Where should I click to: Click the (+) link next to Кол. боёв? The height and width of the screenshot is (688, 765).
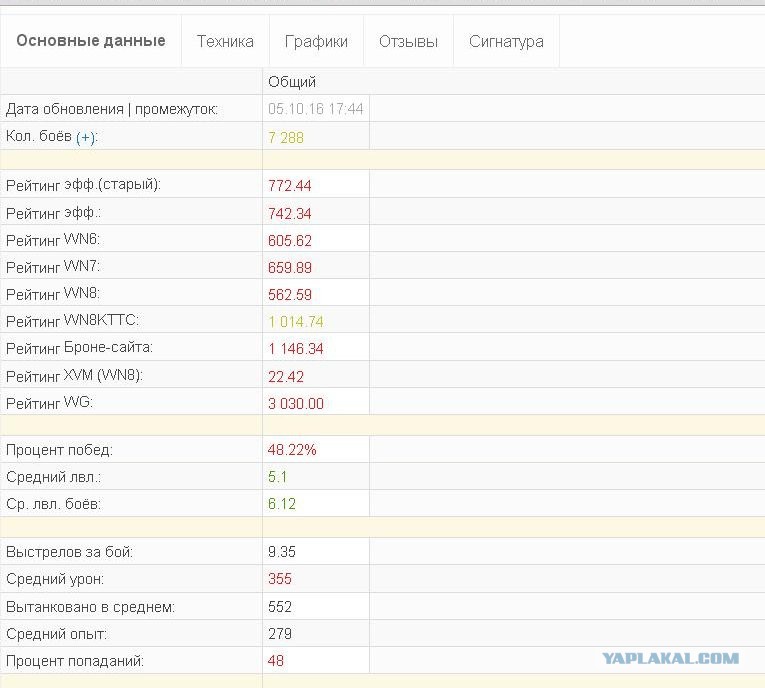pos(86,138)
